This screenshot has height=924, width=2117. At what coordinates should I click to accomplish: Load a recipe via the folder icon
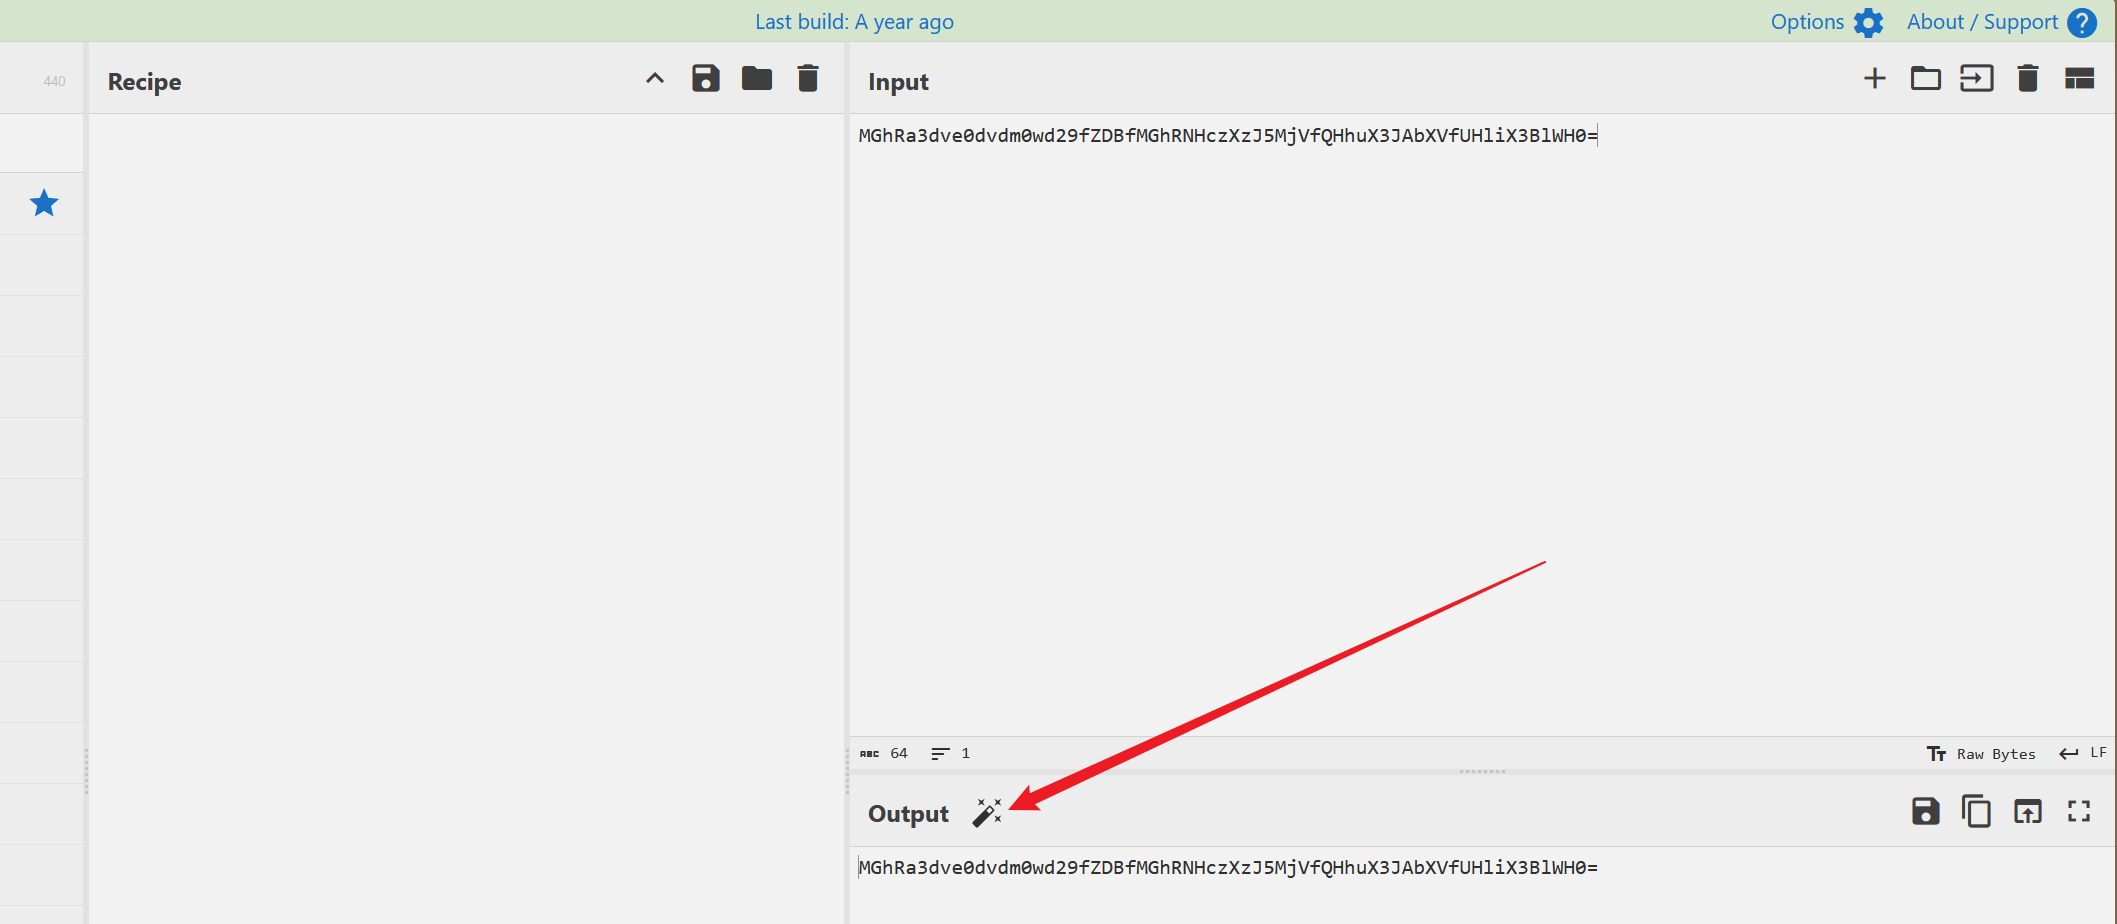coord(757,79)
